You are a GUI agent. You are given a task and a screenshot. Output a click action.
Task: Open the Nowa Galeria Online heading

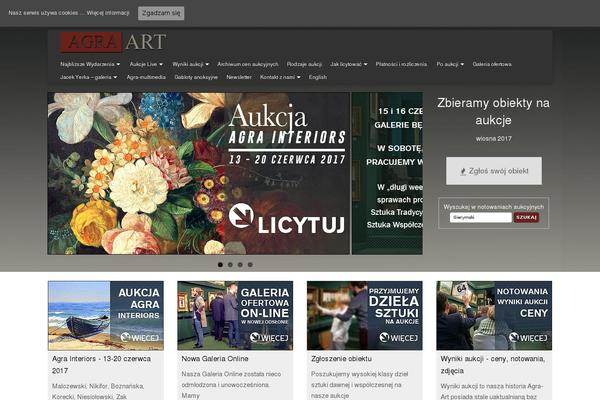pos(215,359)
